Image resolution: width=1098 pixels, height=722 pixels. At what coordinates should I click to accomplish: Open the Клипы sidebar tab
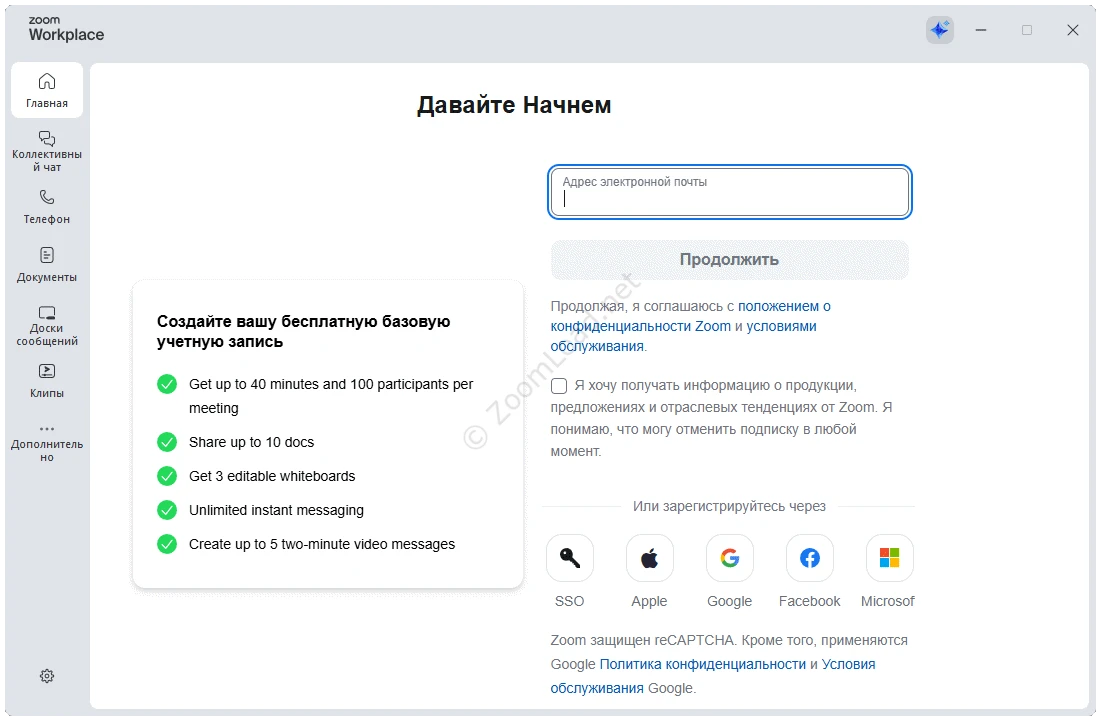[x=47, y=380]
